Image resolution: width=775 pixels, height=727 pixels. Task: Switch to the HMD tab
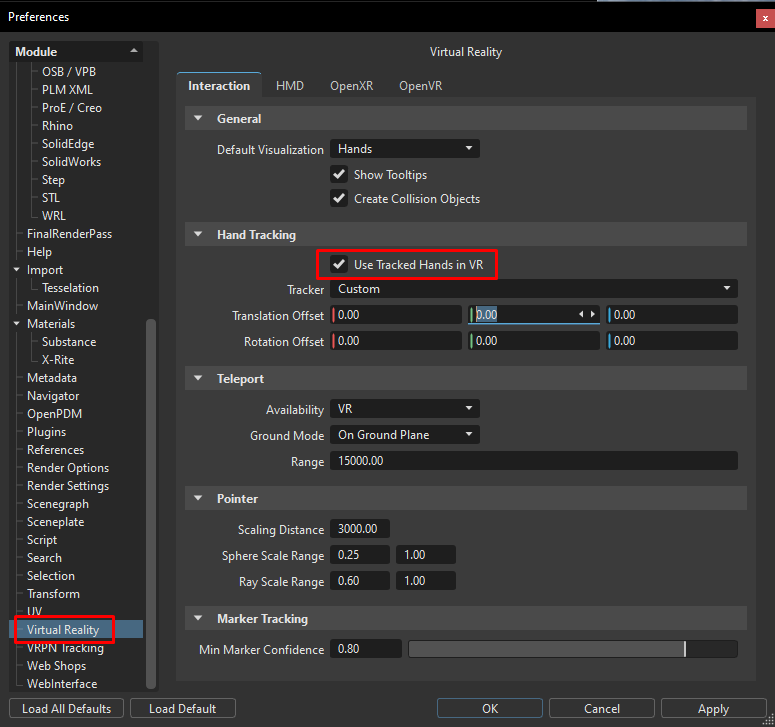290,86
